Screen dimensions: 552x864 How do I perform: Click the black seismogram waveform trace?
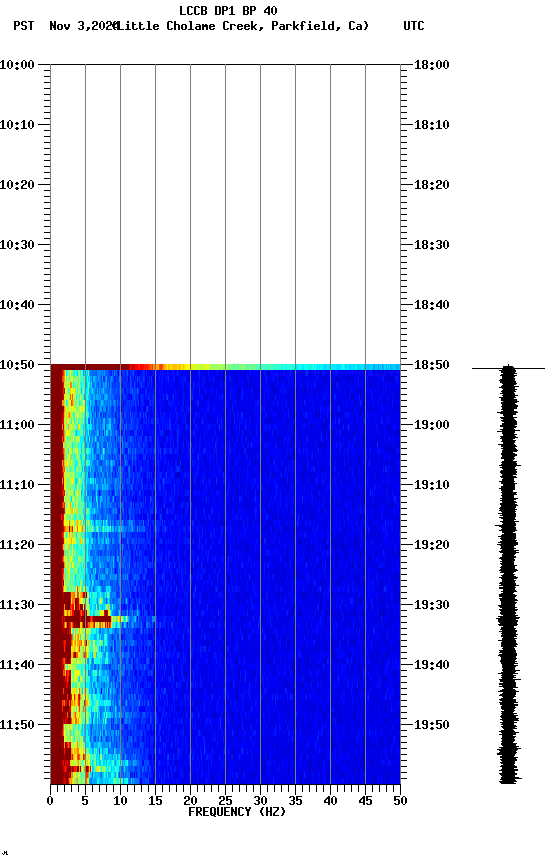click(x=508, y=574)
